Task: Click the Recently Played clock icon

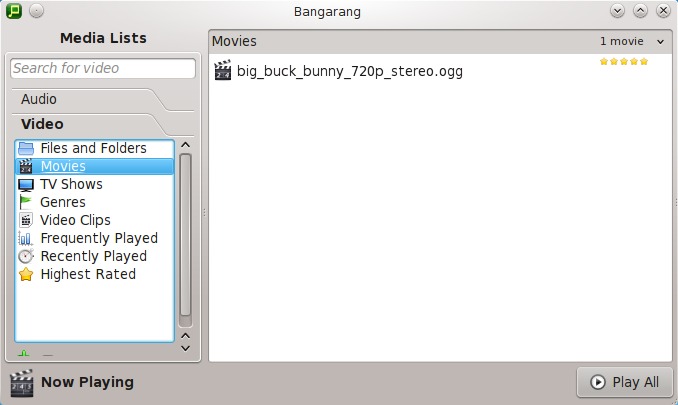Action: 26,256
